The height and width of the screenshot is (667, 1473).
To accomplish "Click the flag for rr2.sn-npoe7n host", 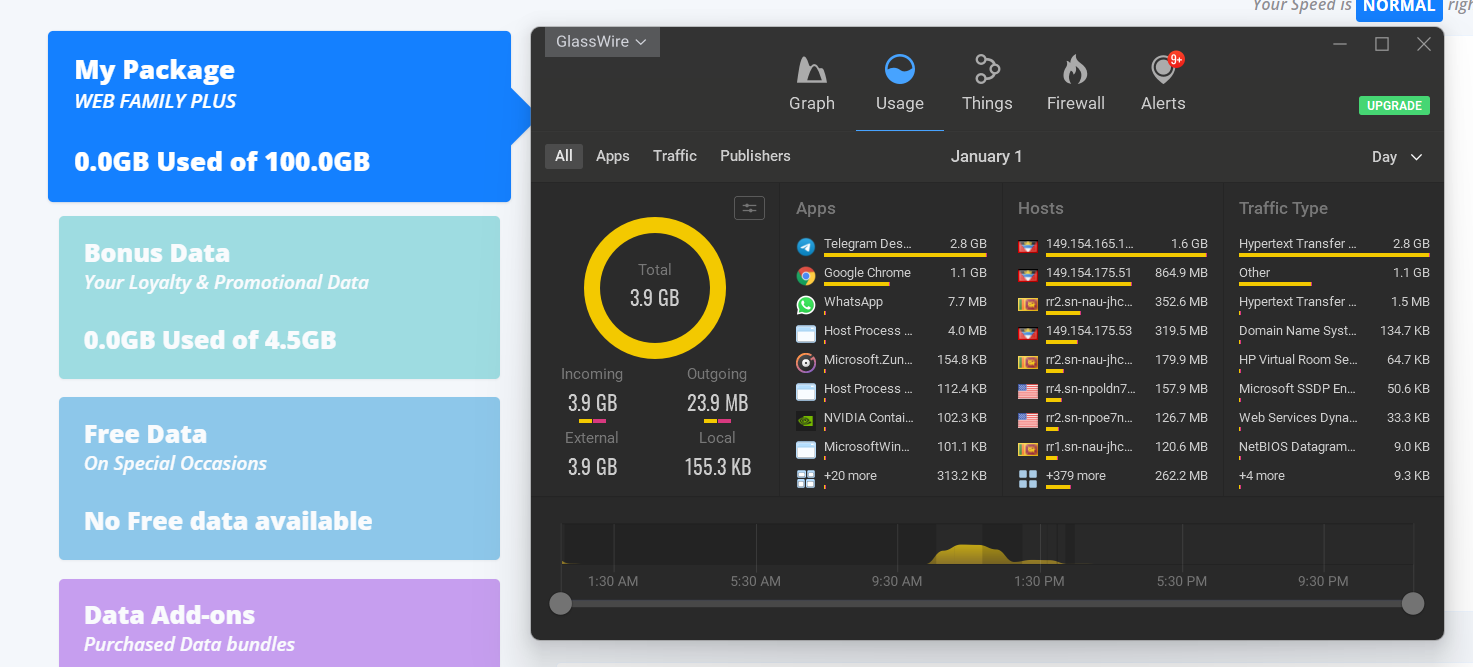I will (1028, 420).
